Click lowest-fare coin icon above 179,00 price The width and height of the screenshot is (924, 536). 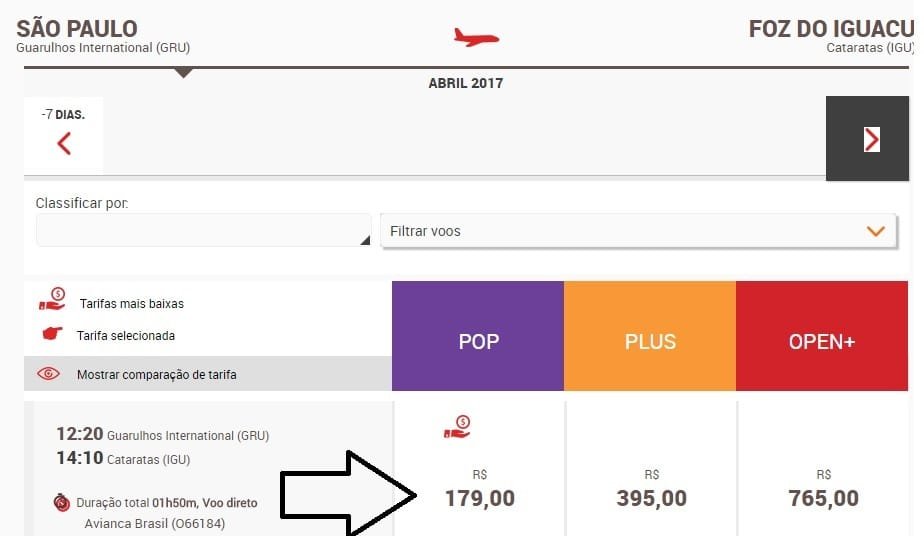coord(457,427)
